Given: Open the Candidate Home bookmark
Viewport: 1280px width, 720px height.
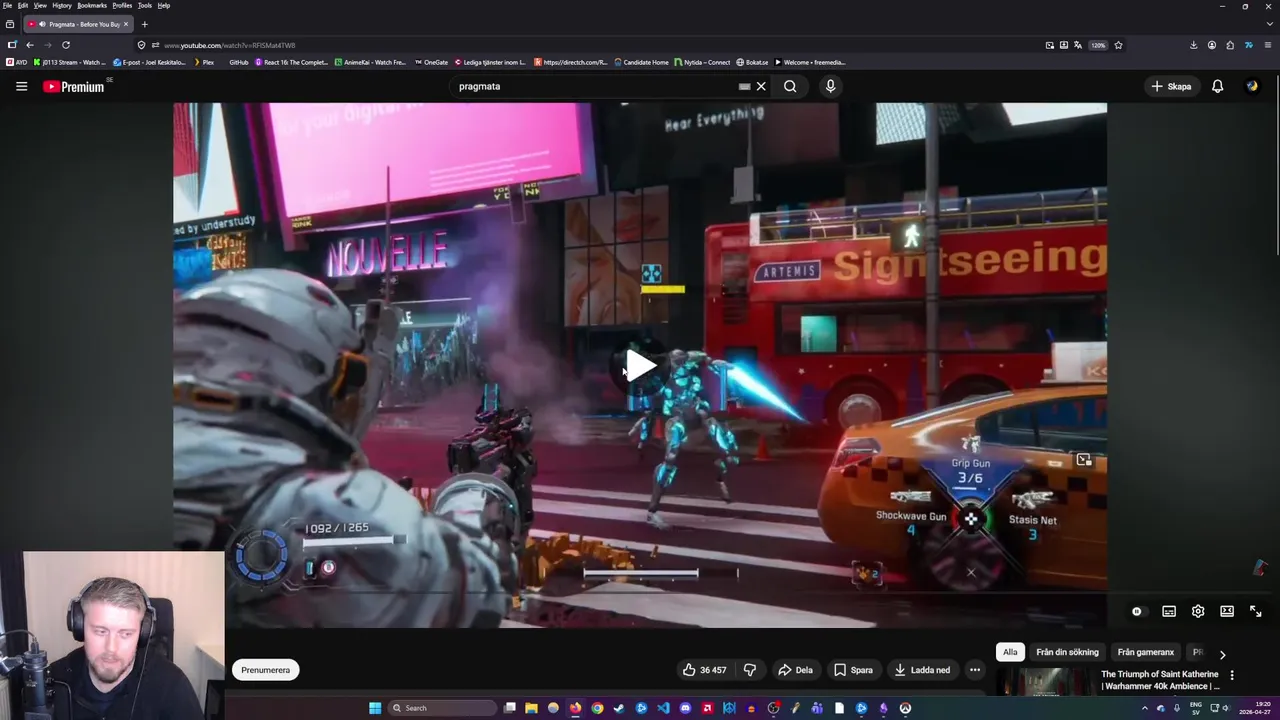Looking at the screenshot, I should pos(641,62).
